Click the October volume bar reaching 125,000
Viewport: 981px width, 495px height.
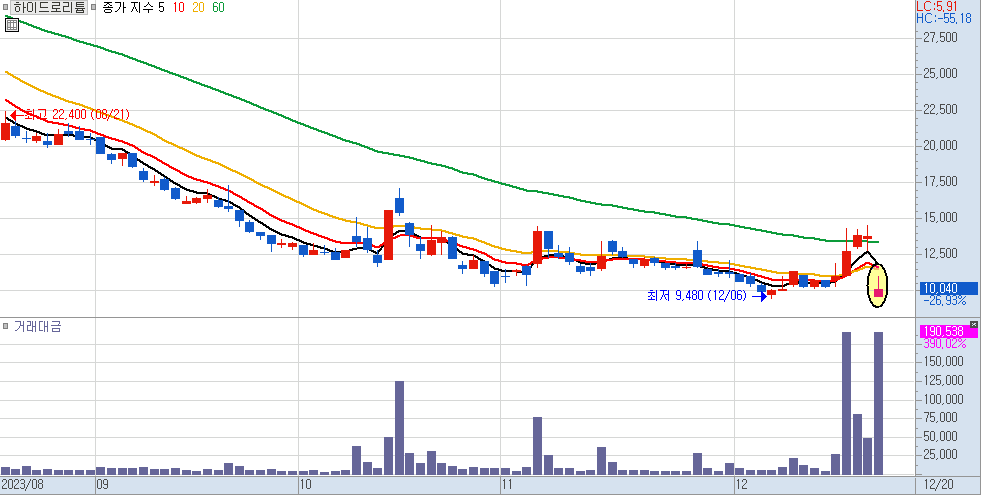tap(399, 428)
